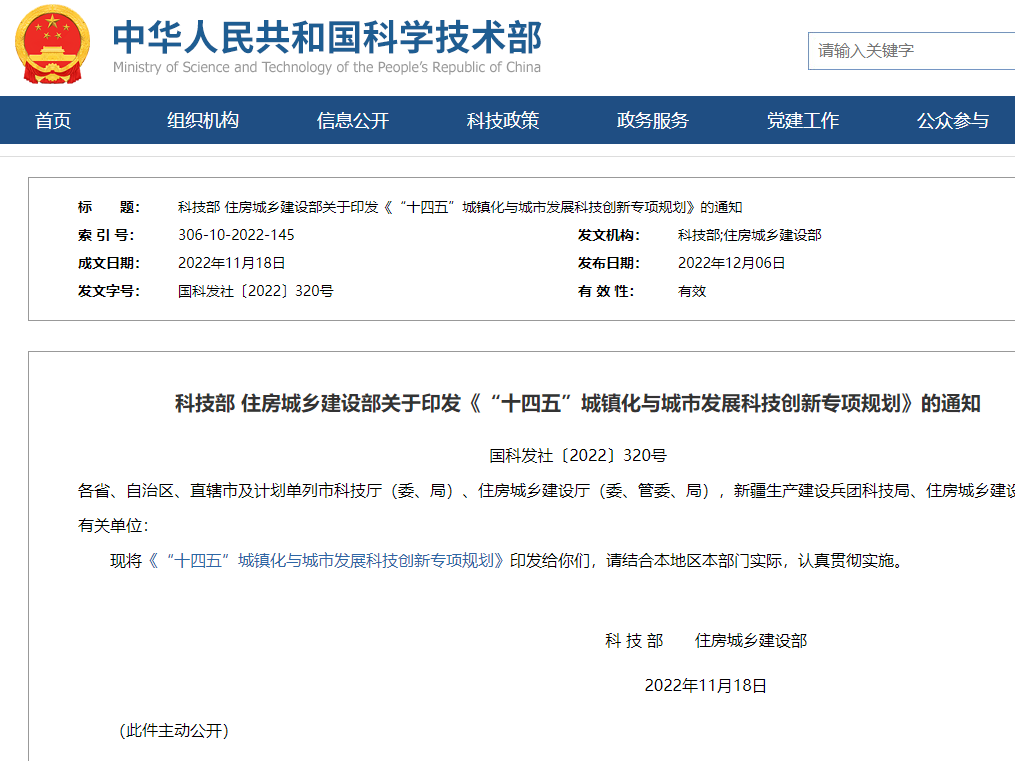Open the 《"十四五"城镇化与城市发展科技创新专项规划》 hyperlink
The width and height of the screenshot is (1015, 761).
(326, 560)
